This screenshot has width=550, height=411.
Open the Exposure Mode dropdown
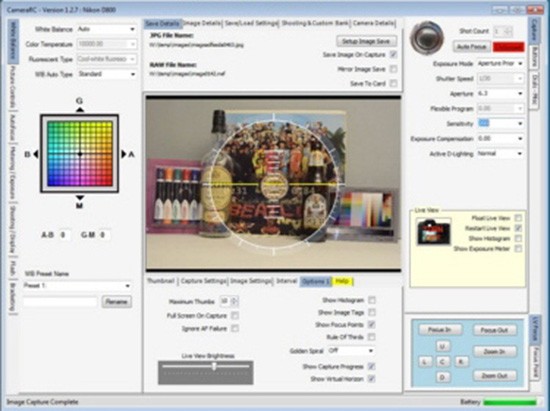coord(500,63)
